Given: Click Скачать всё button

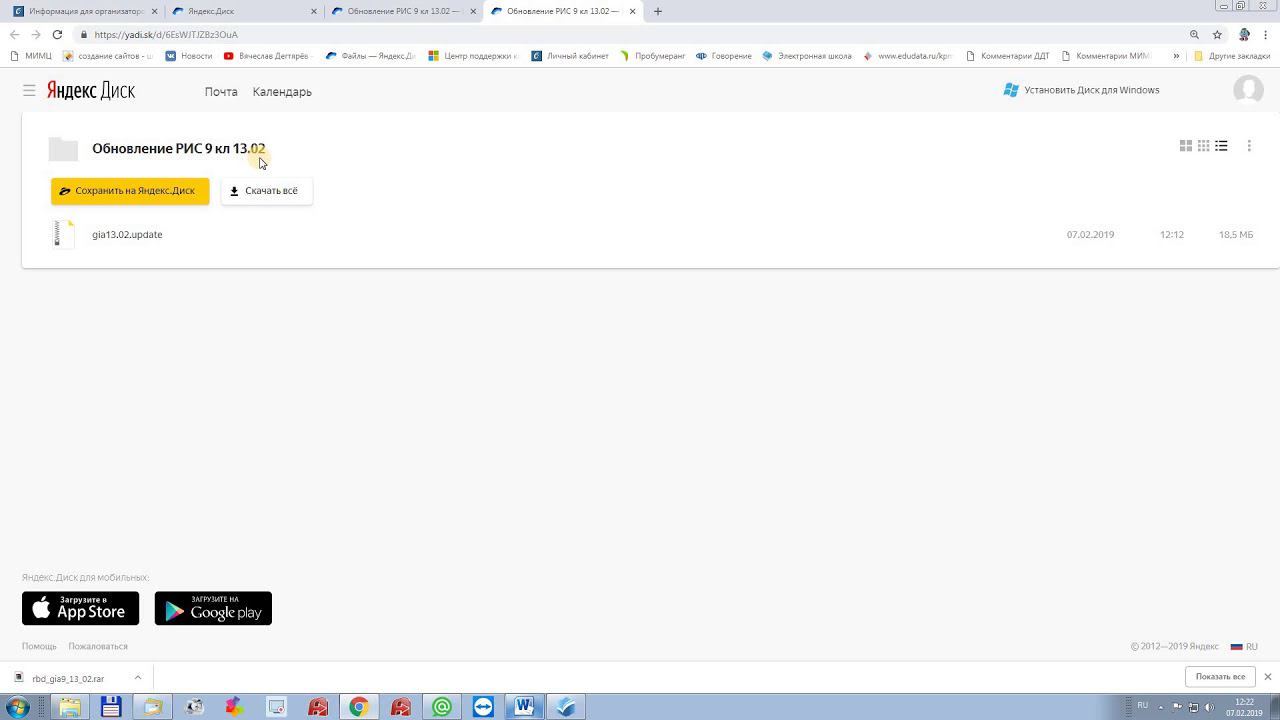Looking at the screenshot, I should pyautogui.click(x=266, y=190).
